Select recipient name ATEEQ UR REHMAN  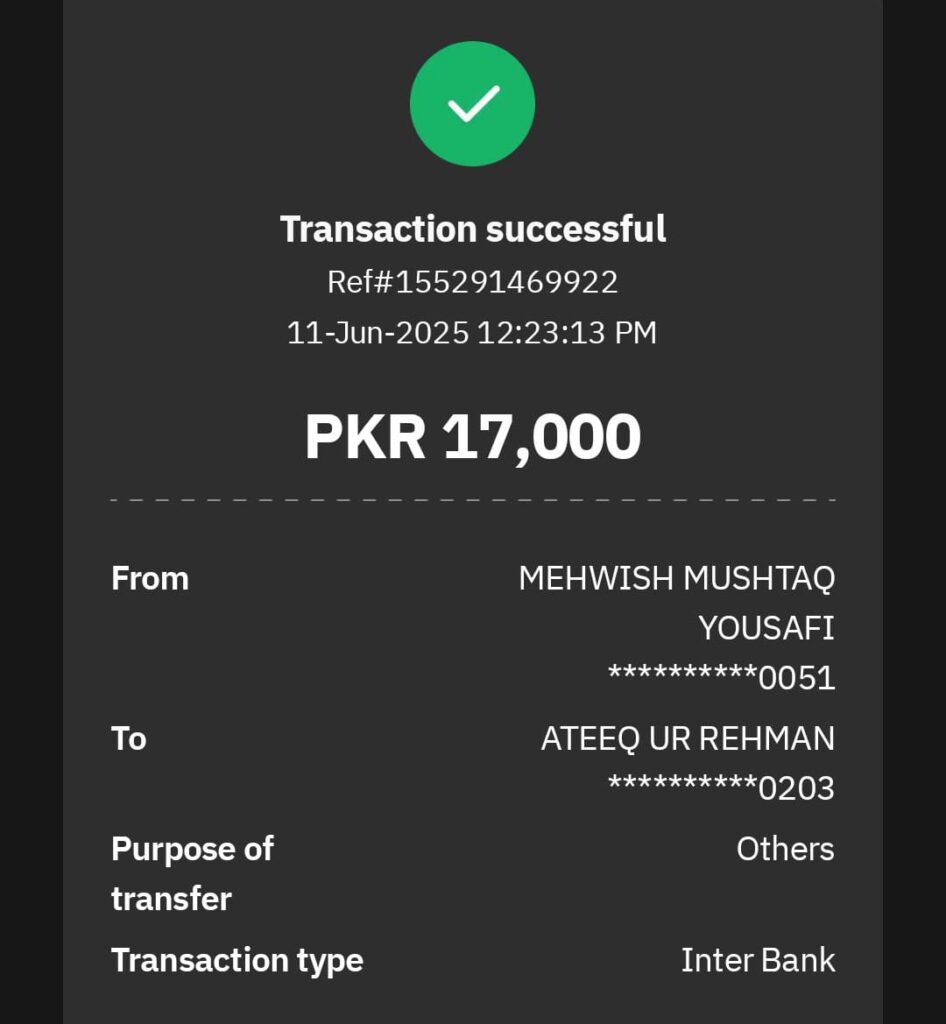688,739
